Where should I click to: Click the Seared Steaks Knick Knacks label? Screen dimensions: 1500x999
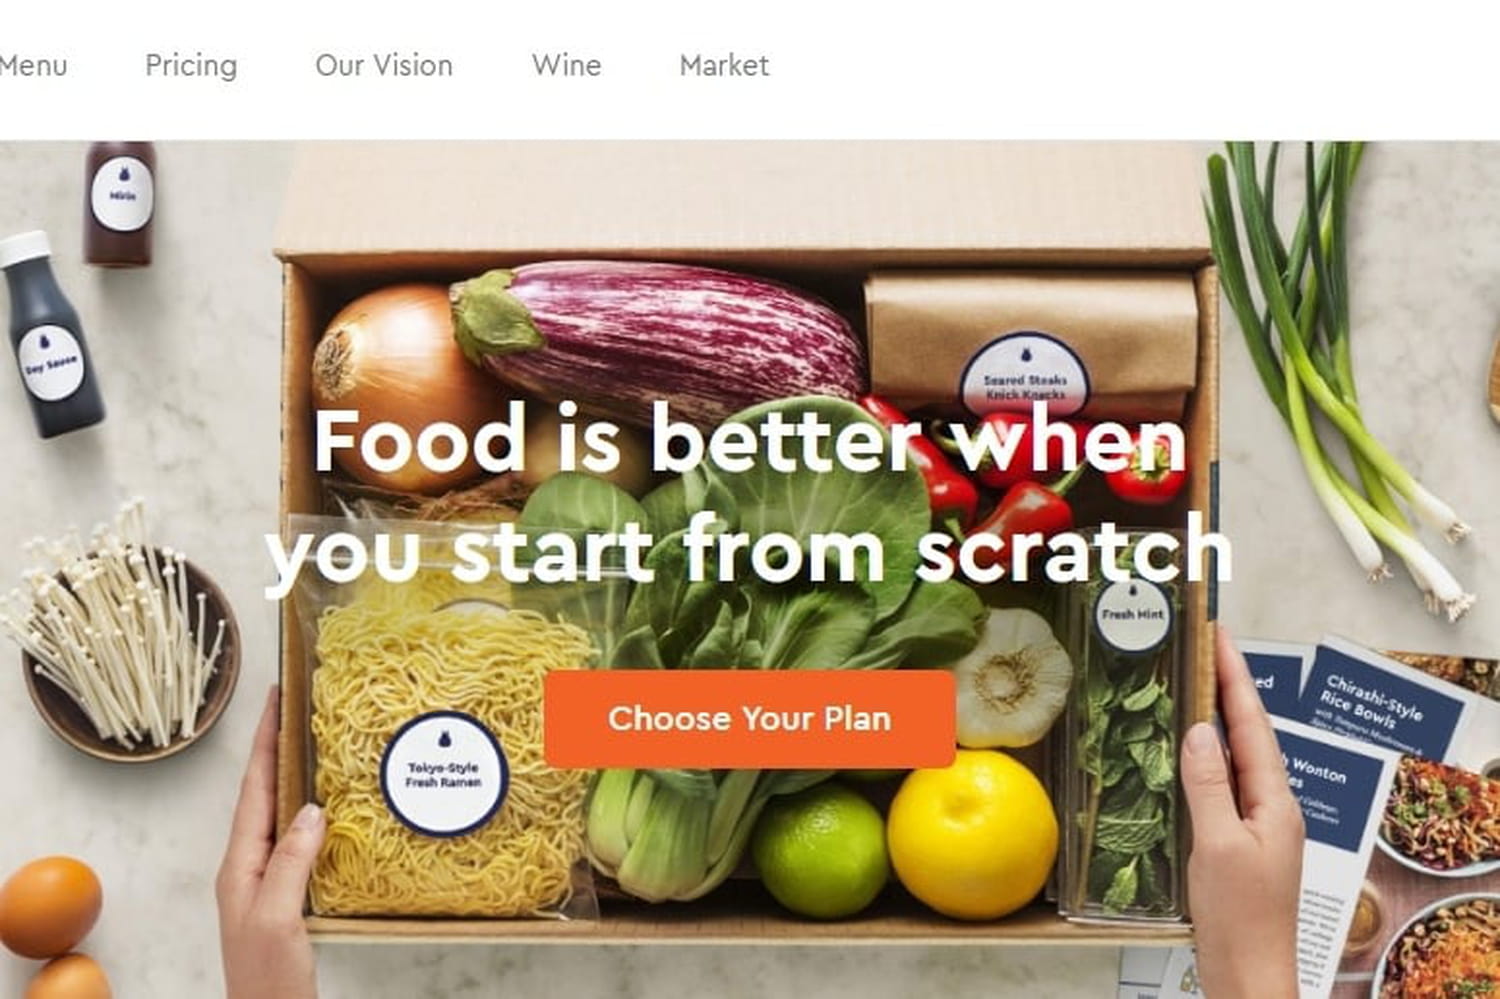[1025, 380]
